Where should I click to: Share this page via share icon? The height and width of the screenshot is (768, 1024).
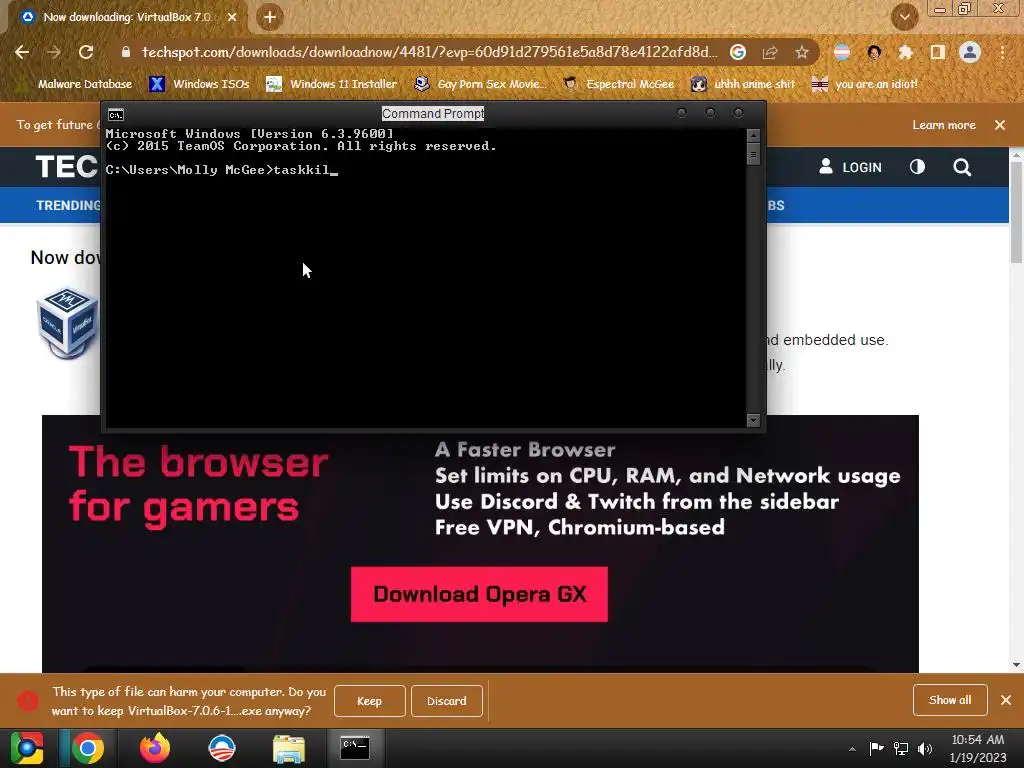770,52
